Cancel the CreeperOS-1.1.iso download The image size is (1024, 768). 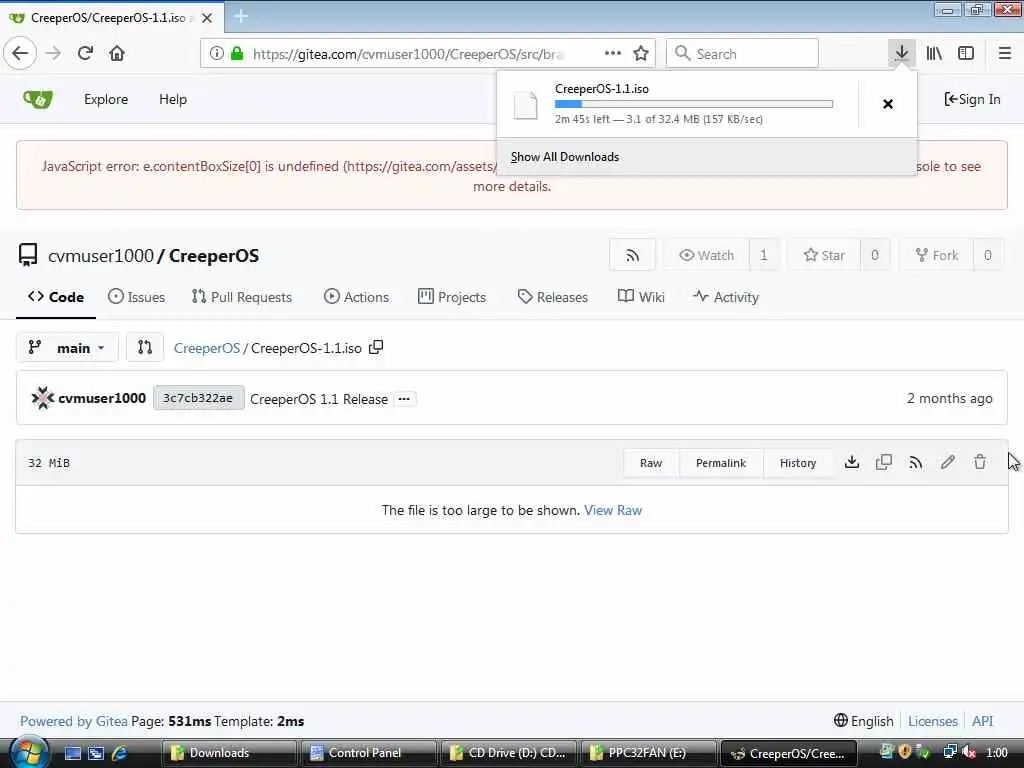click(888, 104)
